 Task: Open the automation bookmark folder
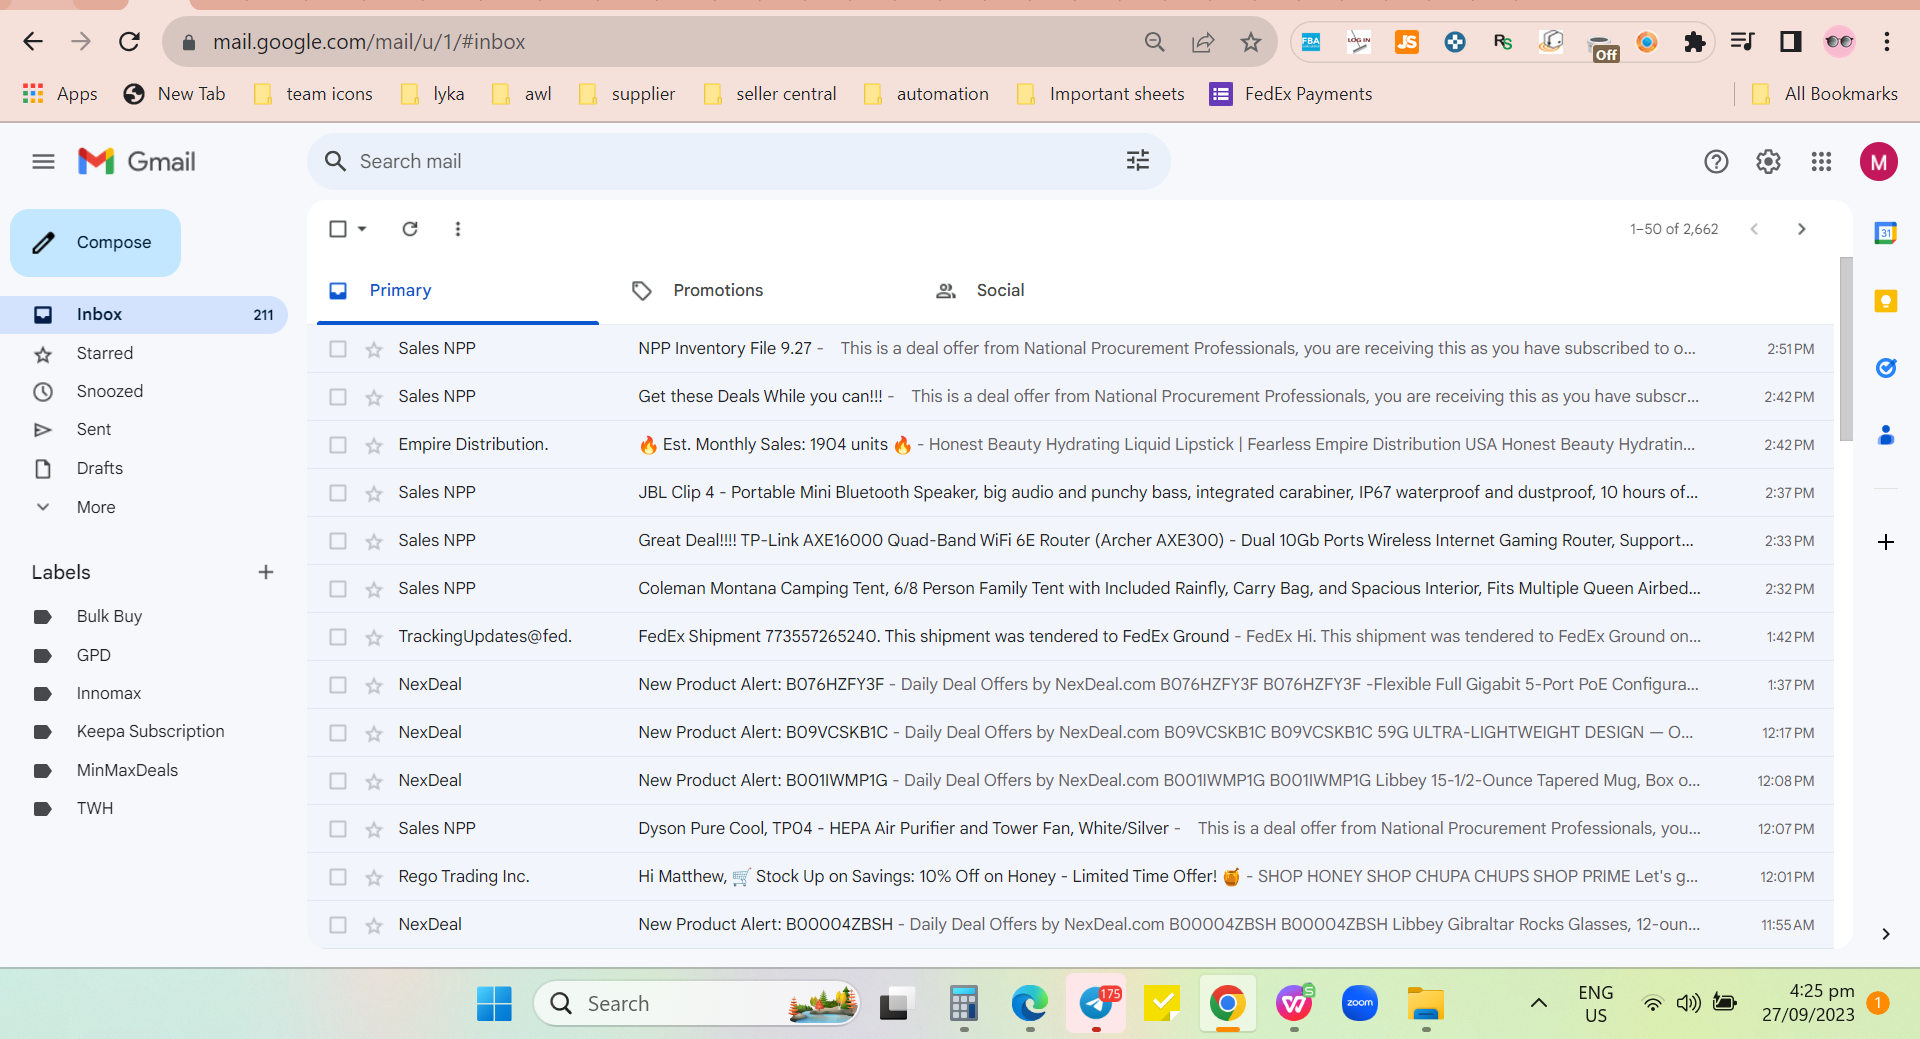[927, 94]
